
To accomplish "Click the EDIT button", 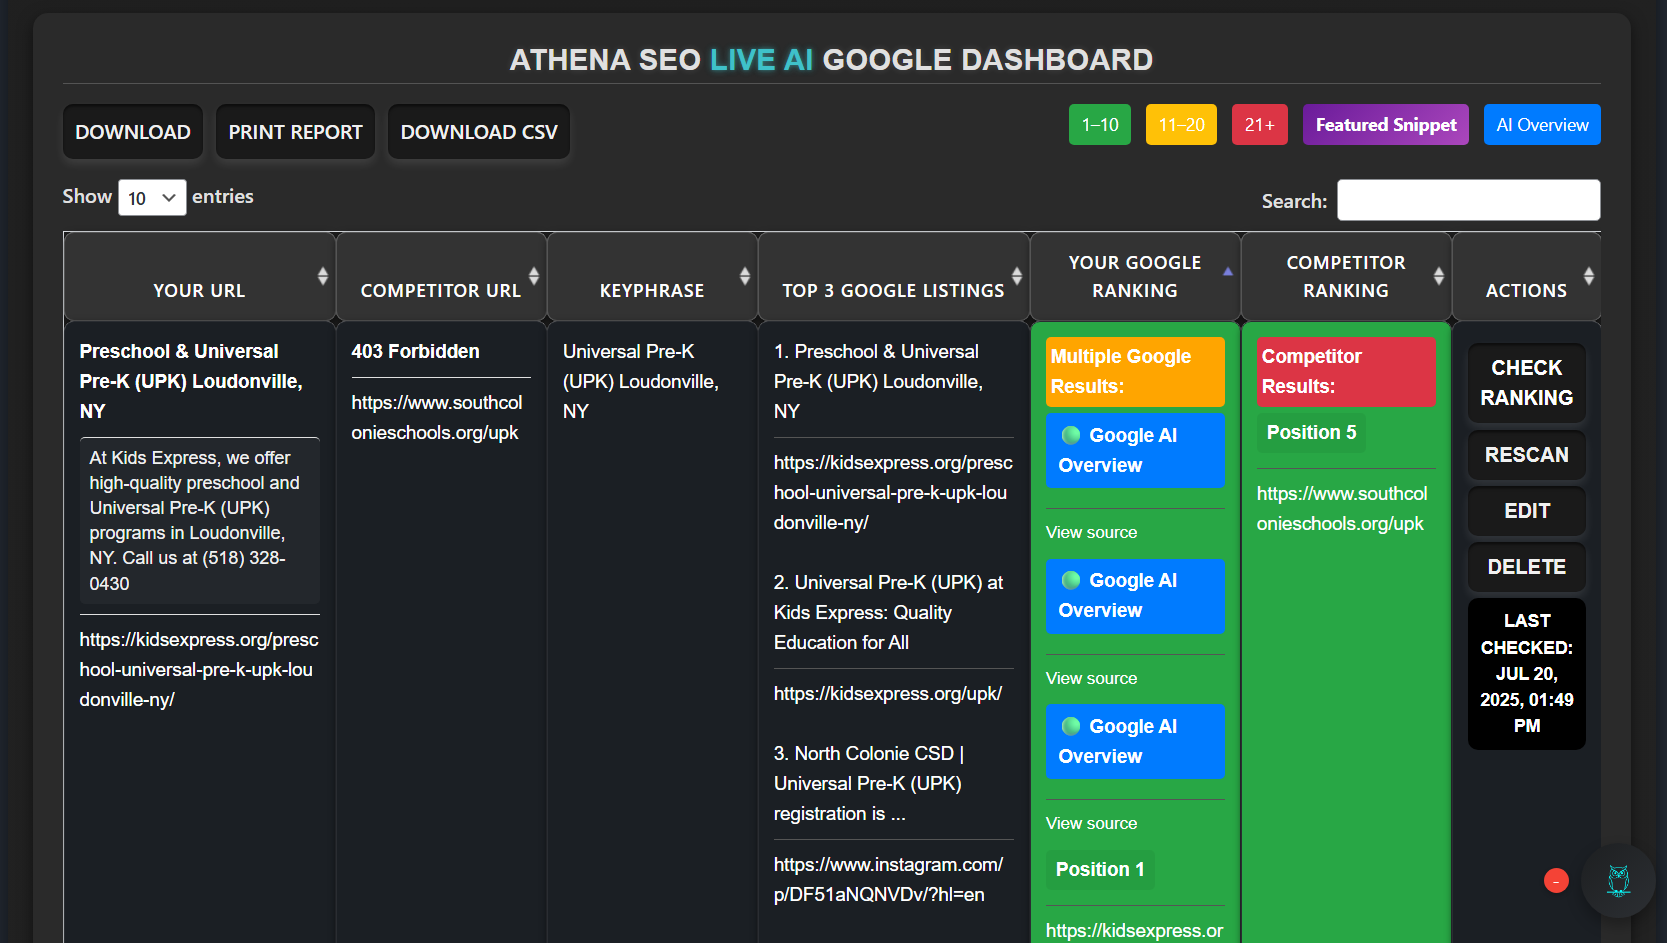I will (x=1526, y=511).
